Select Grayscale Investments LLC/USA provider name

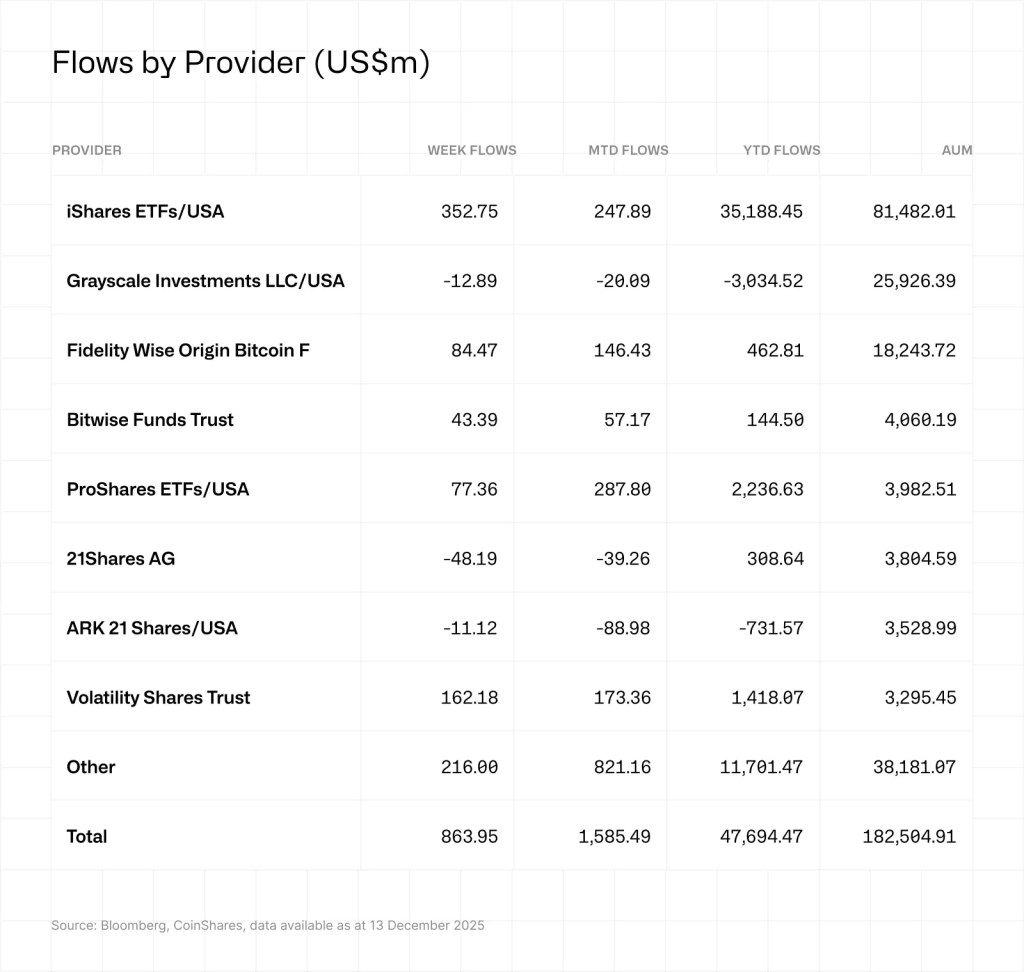(205, 281)
